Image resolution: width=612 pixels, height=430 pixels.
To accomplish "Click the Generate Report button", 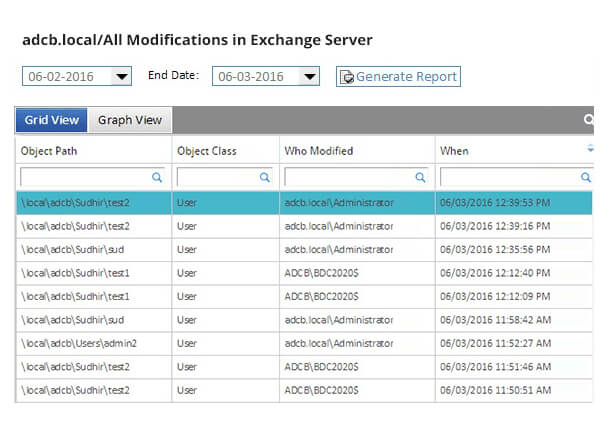I will click(398, 76).
